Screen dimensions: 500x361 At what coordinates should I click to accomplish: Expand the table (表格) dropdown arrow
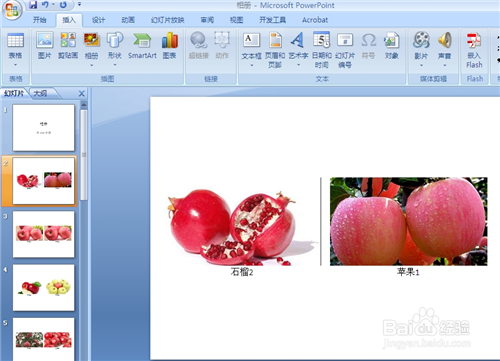[x=15, y=65]
